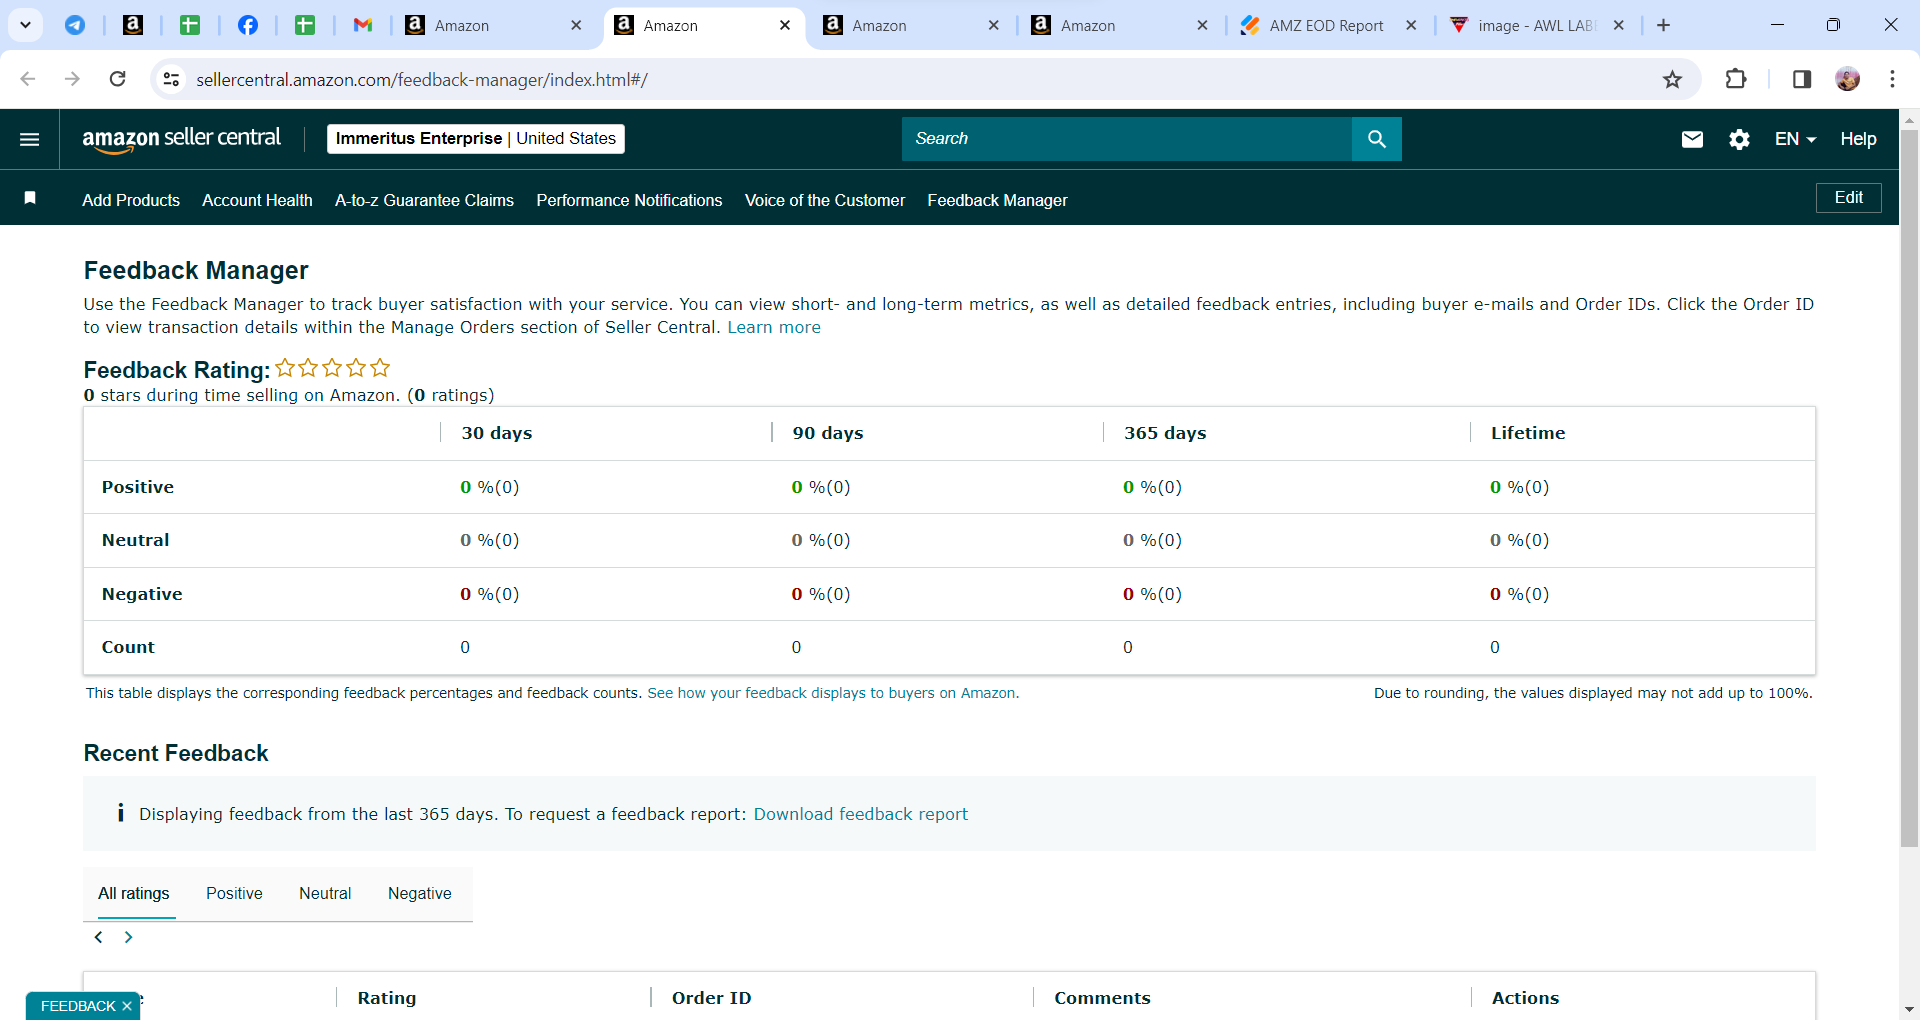Open the Chrome profile avatar
Image resolution: width=1920 pixels, height=1020 pixels.
(1848, 79)
